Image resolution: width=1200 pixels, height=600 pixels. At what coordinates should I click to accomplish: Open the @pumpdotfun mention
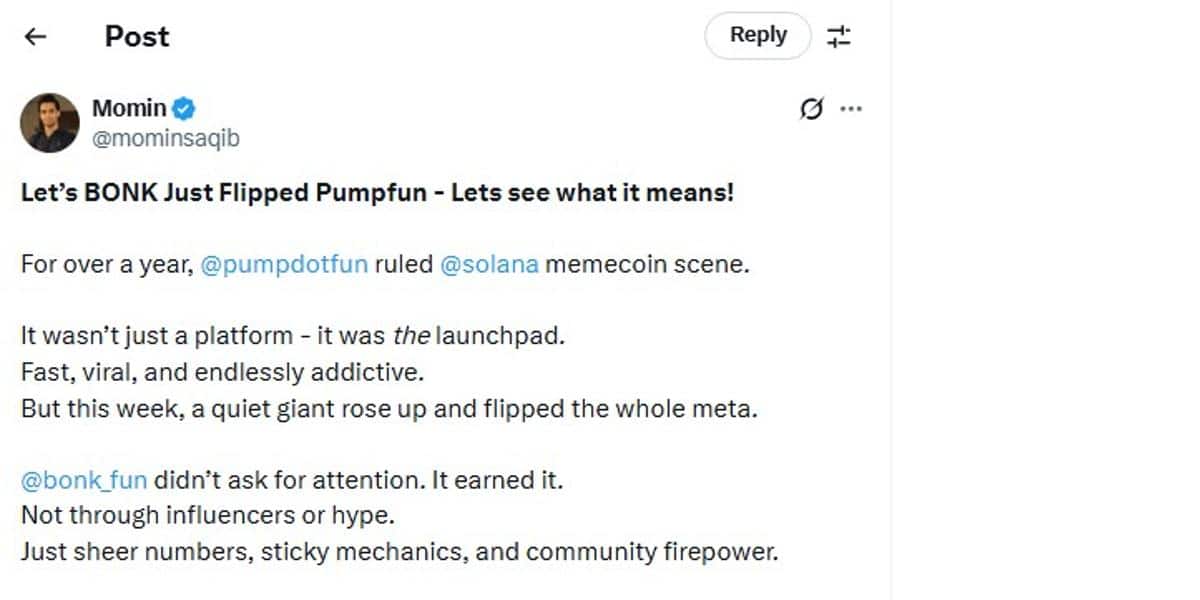284,265
